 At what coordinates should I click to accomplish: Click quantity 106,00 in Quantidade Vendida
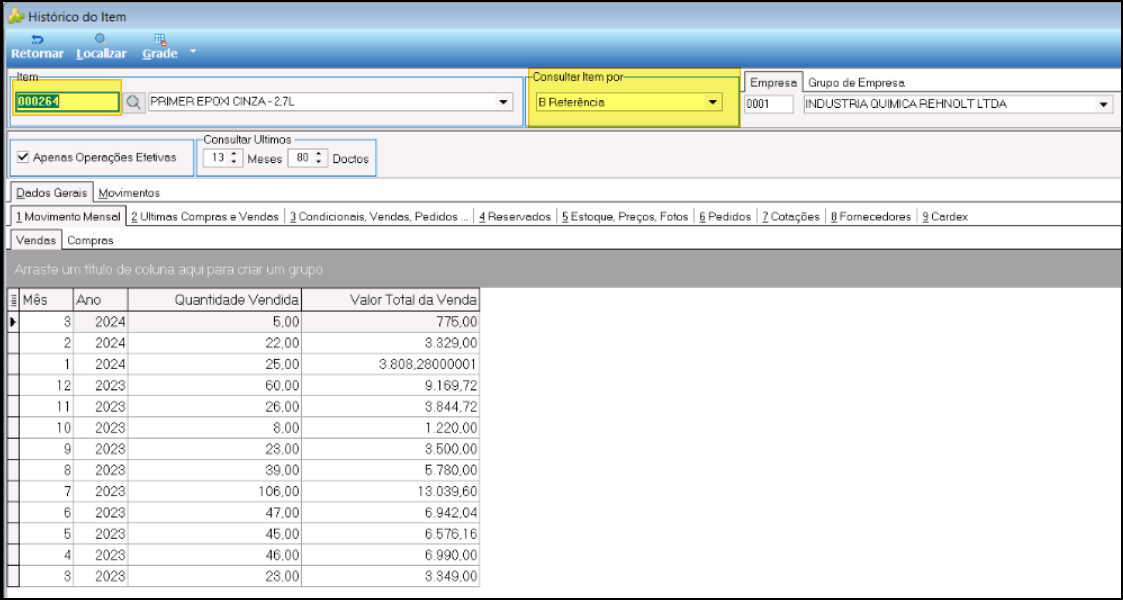click(279, 492)
